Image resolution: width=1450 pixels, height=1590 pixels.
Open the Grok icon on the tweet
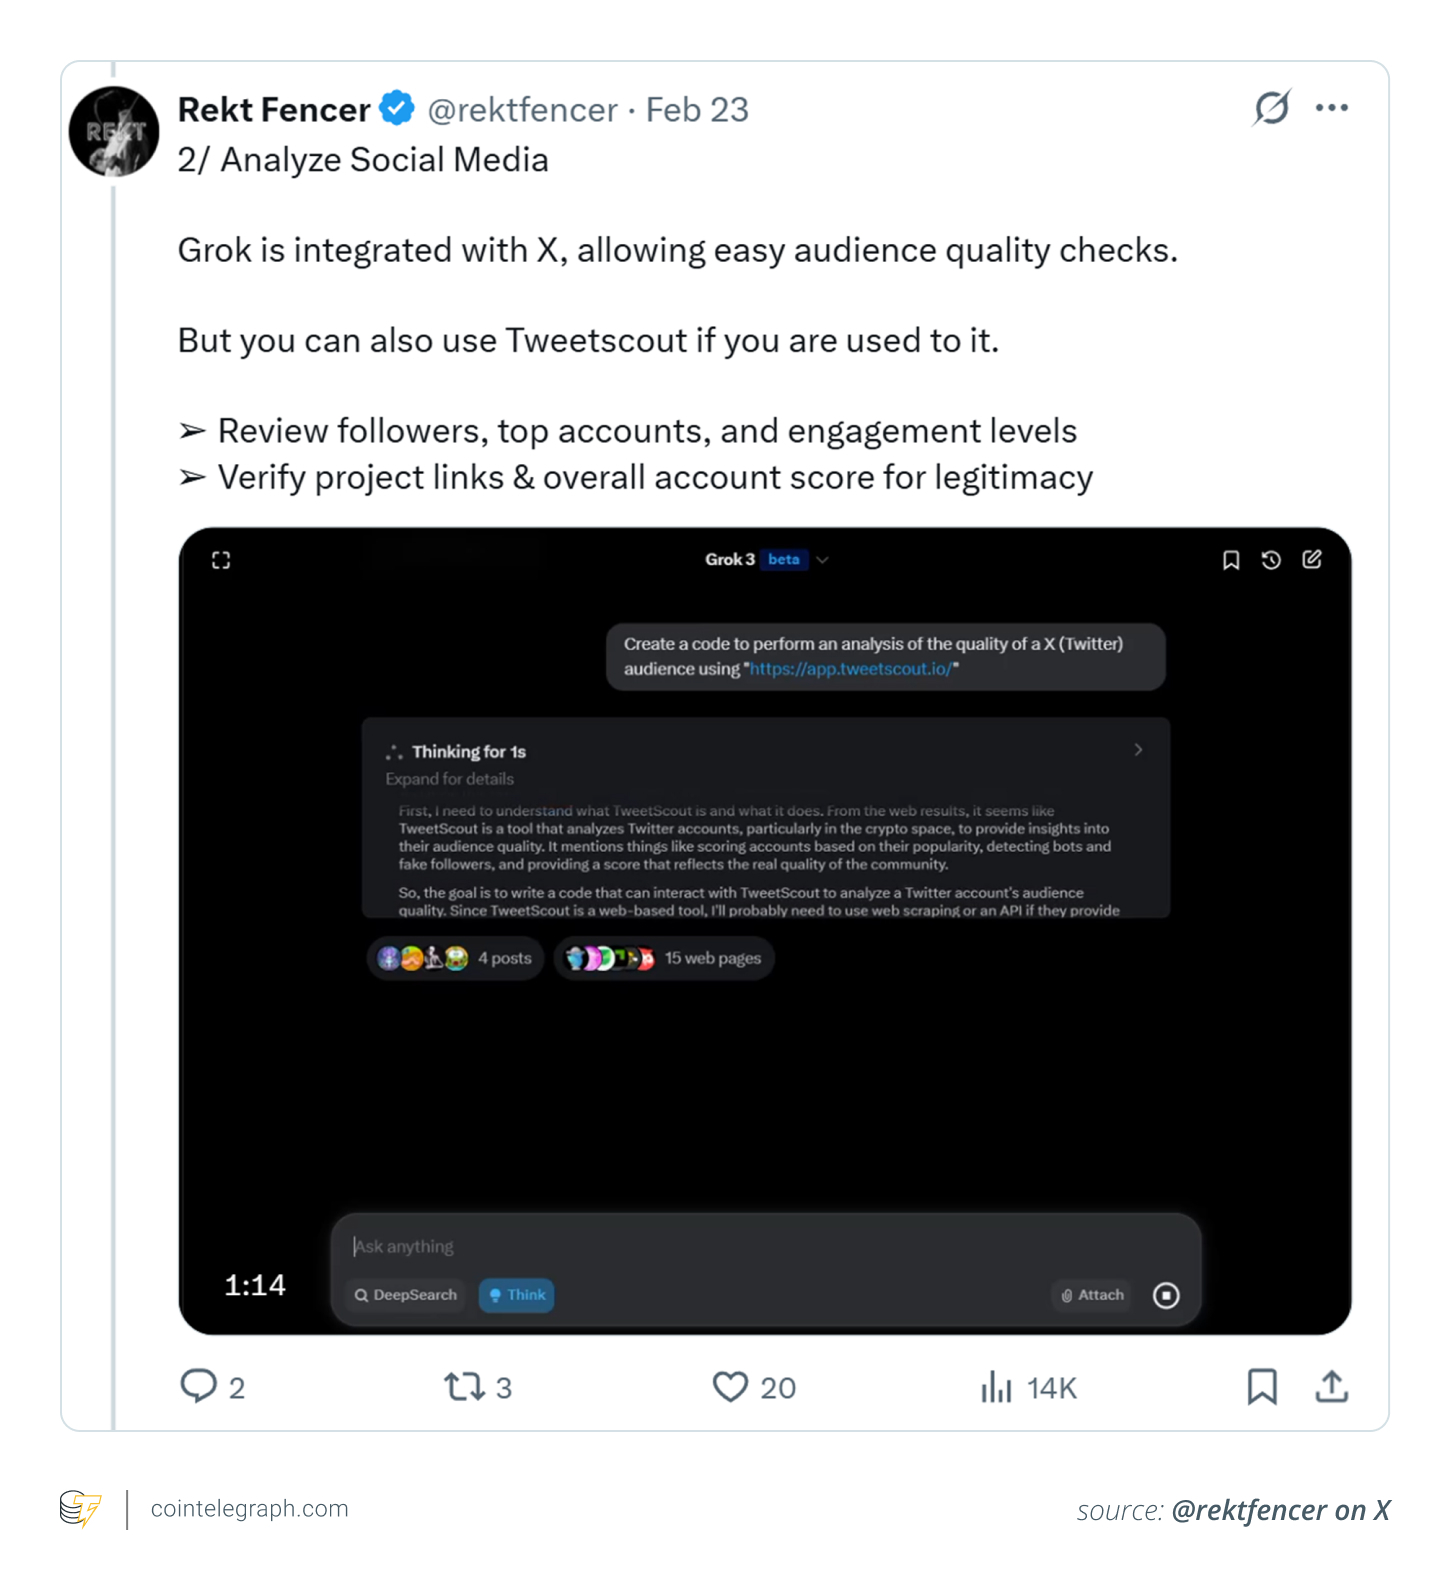point(1271,107)
